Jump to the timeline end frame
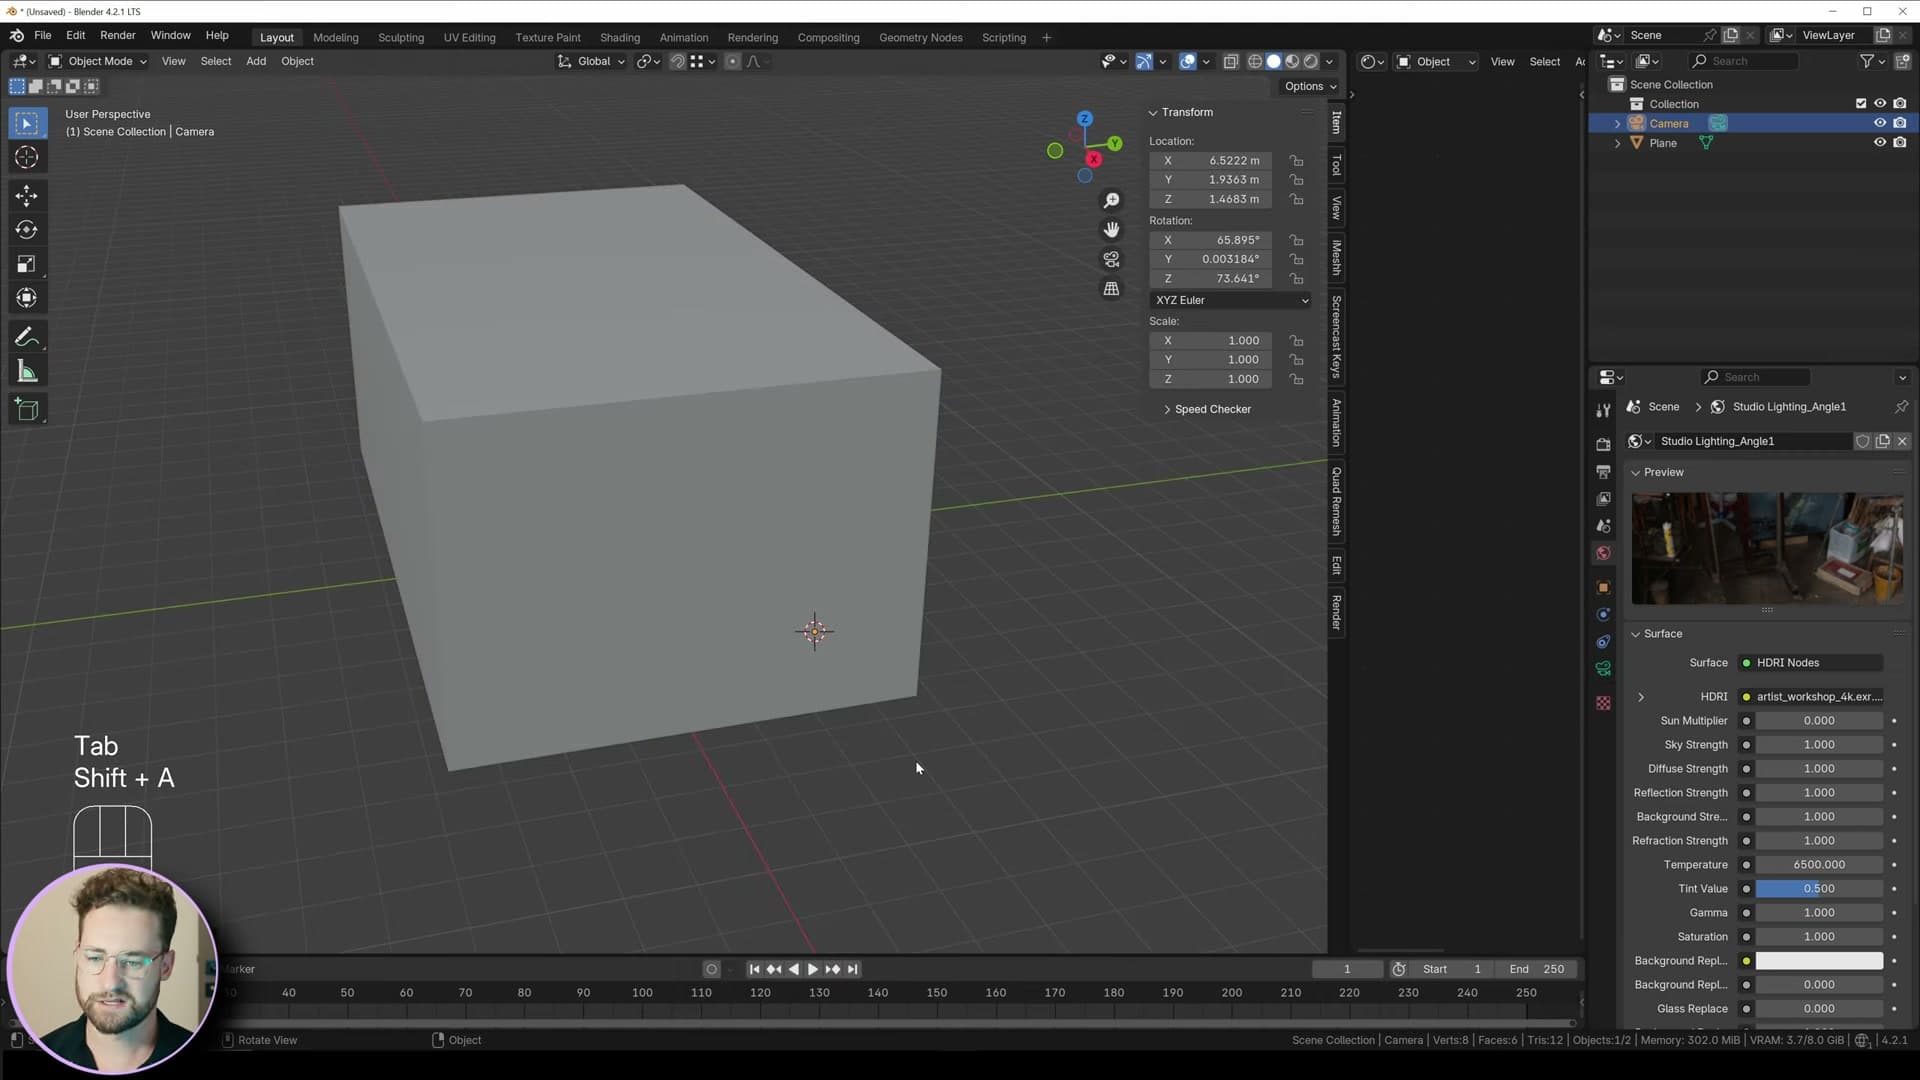The image size is (1920, 1080). pyautogui.click(x=853, y=969)
